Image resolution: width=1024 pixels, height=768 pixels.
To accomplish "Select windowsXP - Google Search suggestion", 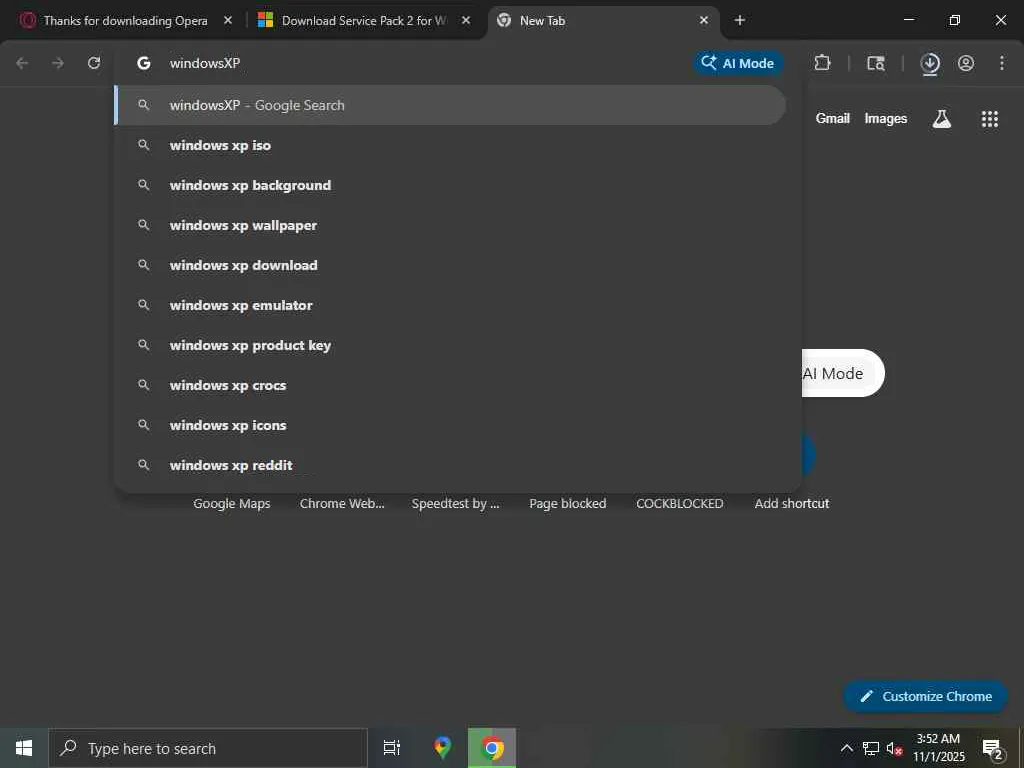I will tap(450, 105).
